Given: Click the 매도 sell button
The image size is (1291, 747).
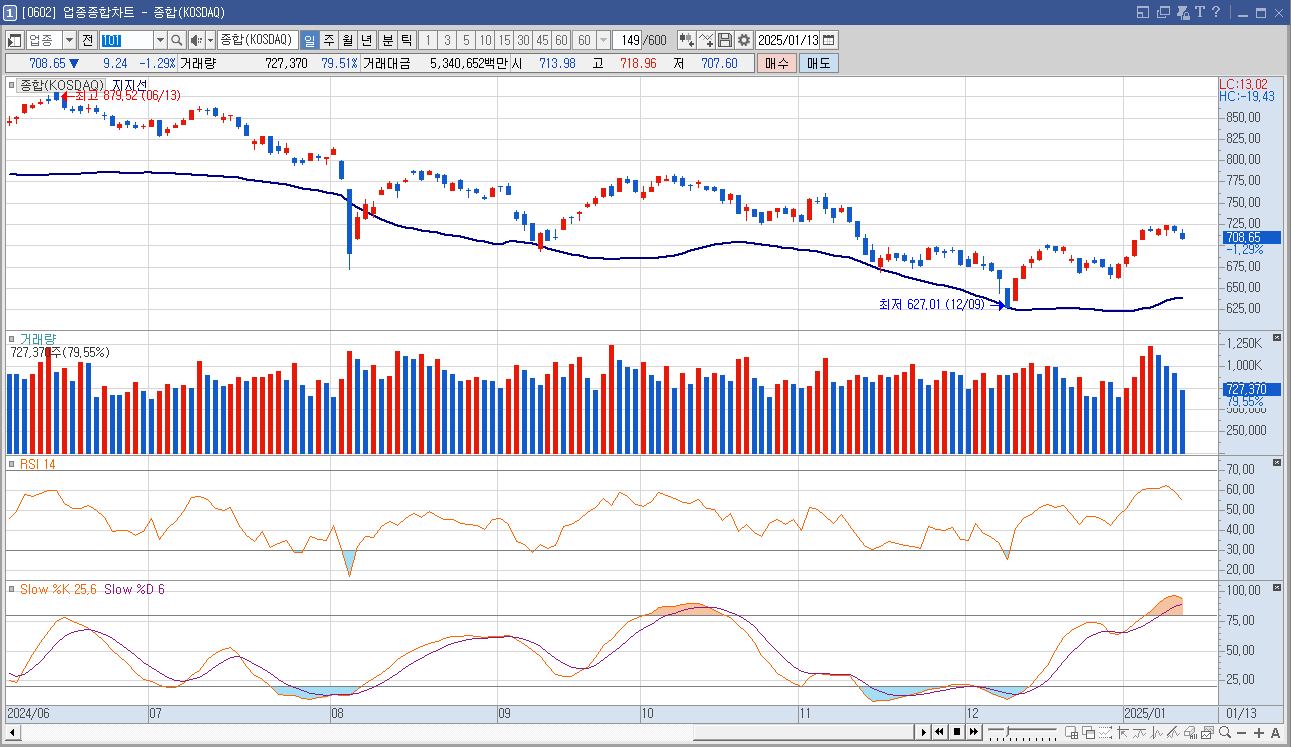Looking at the screenshot, I should (x=818, y=63).
